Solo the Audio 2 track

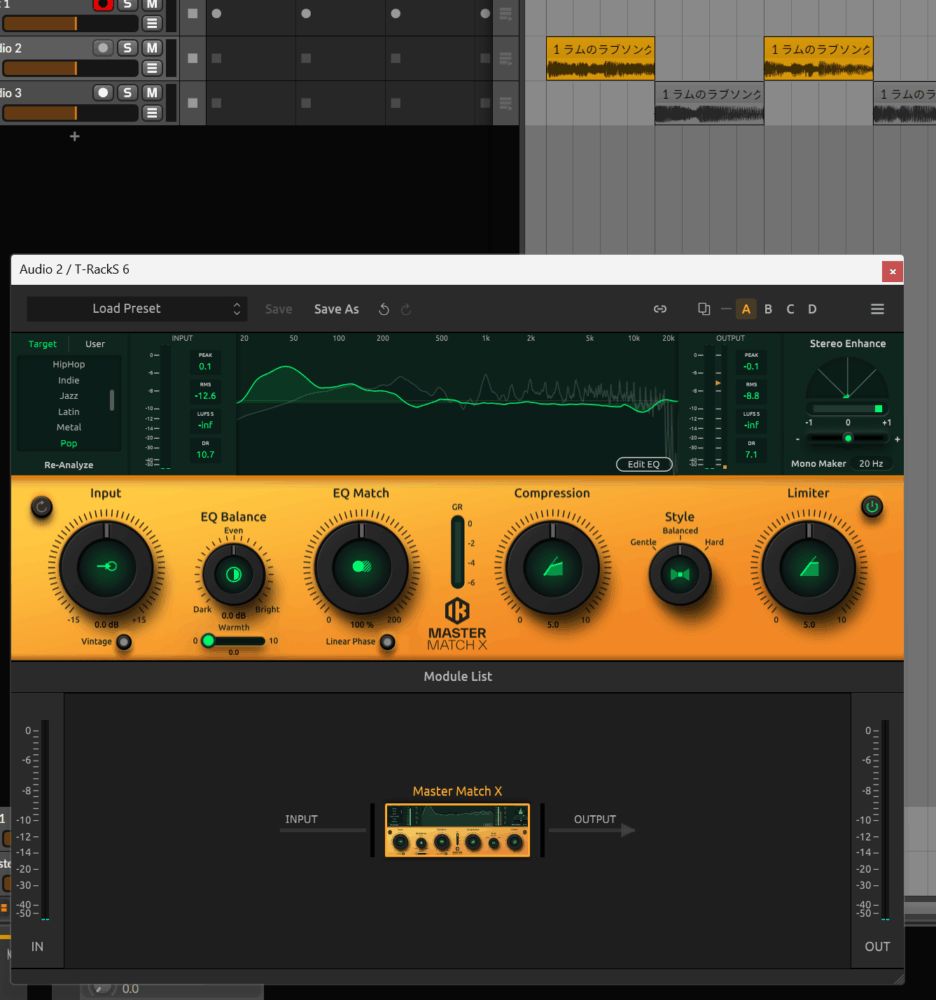128,48
